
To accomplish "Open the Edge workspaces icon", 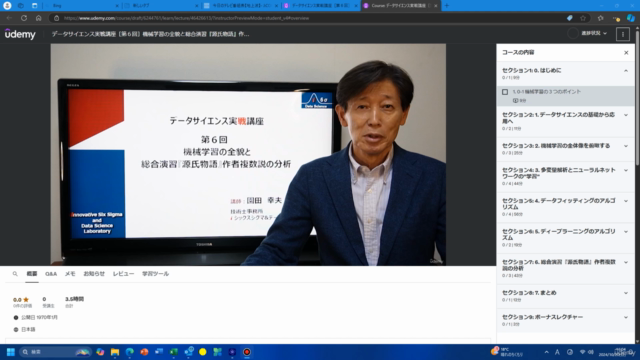I will (21, 6).
